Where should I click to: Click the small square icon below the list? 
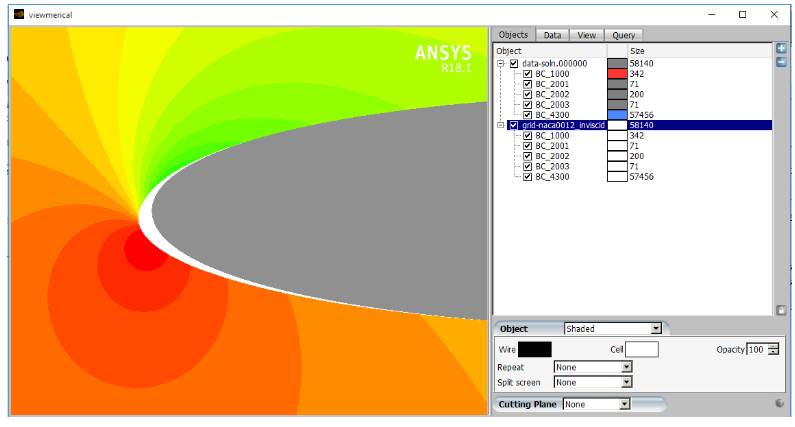(x=781, y=309)
